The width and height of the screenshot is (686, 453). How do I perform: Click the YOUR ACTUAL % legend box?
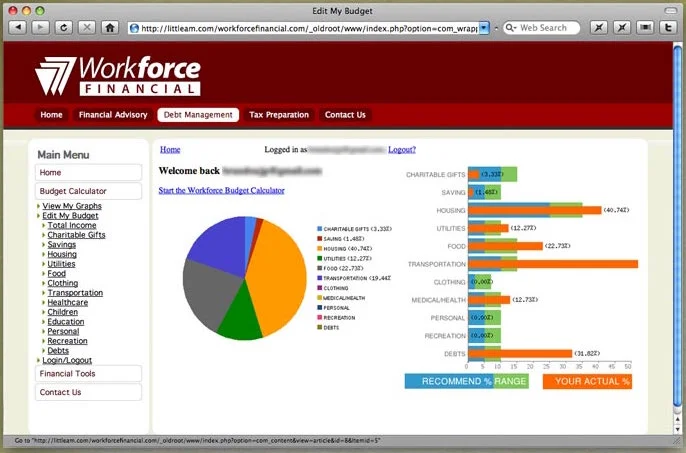(x=587, y=381)
